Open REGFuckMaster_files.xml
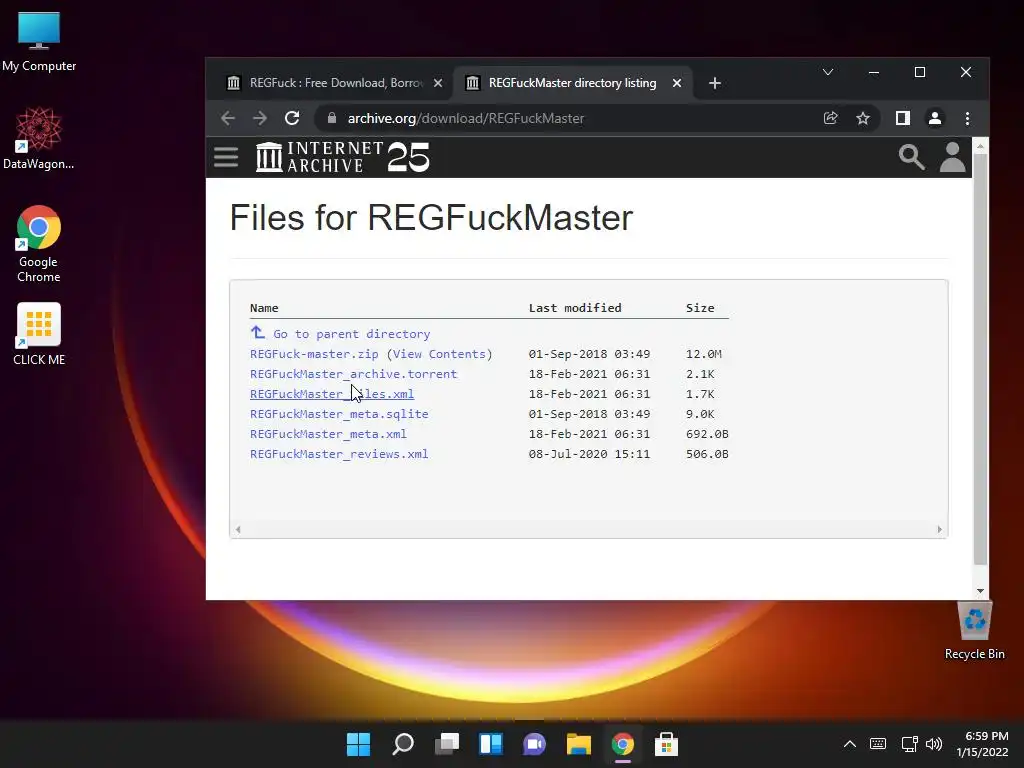 (332, 394)
